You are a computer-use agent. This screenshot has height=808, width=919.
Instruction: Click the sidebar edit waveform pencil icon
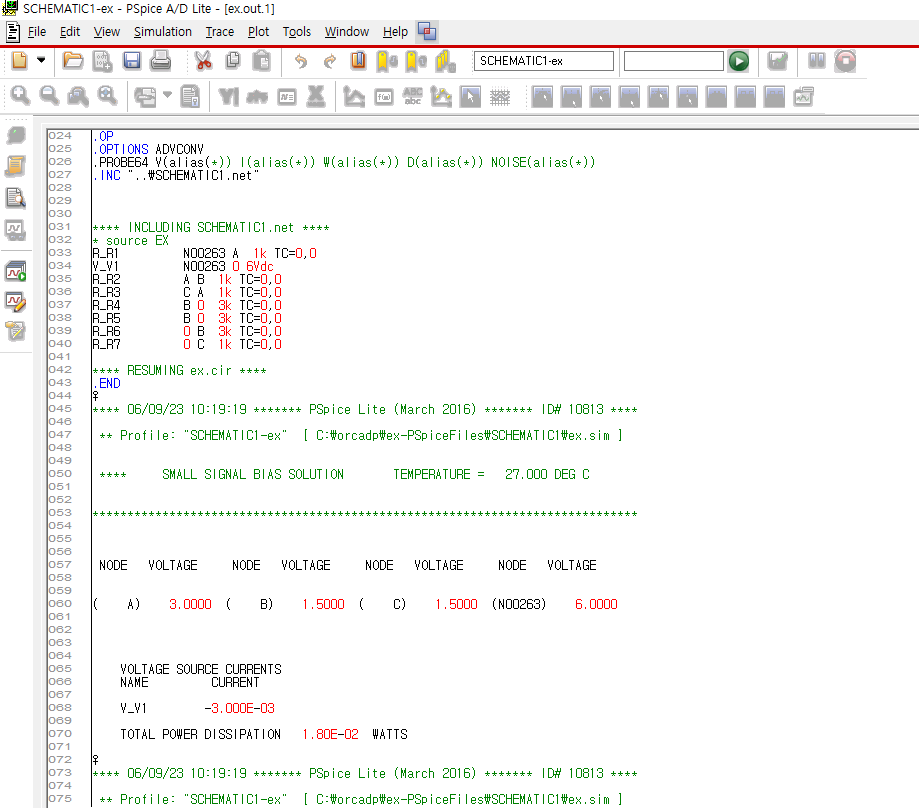pyautogui.click(x=16, y=302)
